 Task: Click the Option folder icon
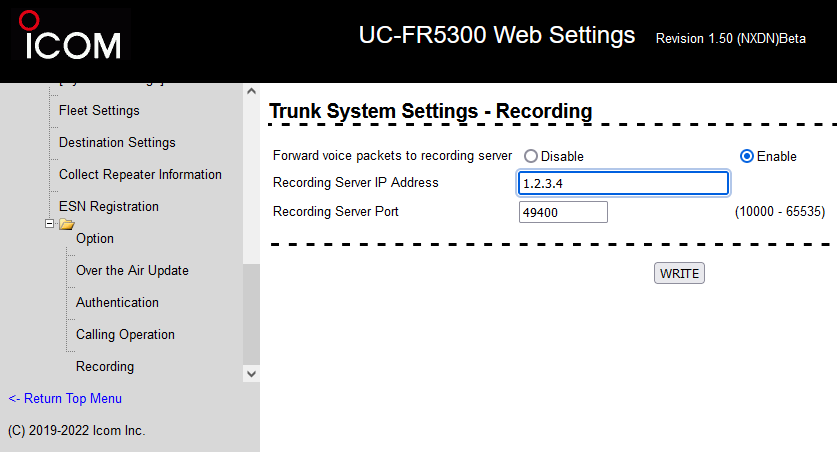[67, 224]
